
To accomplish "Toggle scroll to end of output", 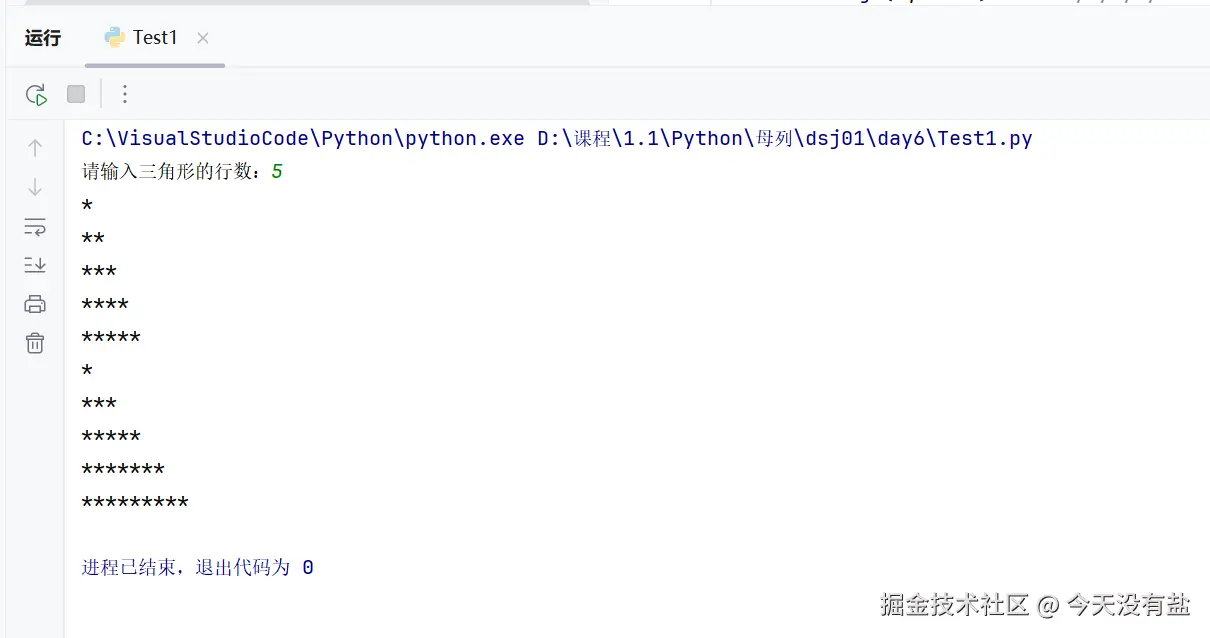I will coord(35,265).
